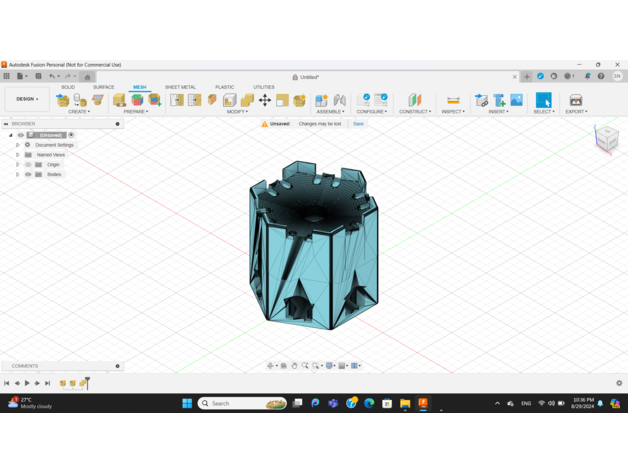Toggle visibility of the Bodies folder
This screenshot has height=472, width=628.
pos(28,174)
